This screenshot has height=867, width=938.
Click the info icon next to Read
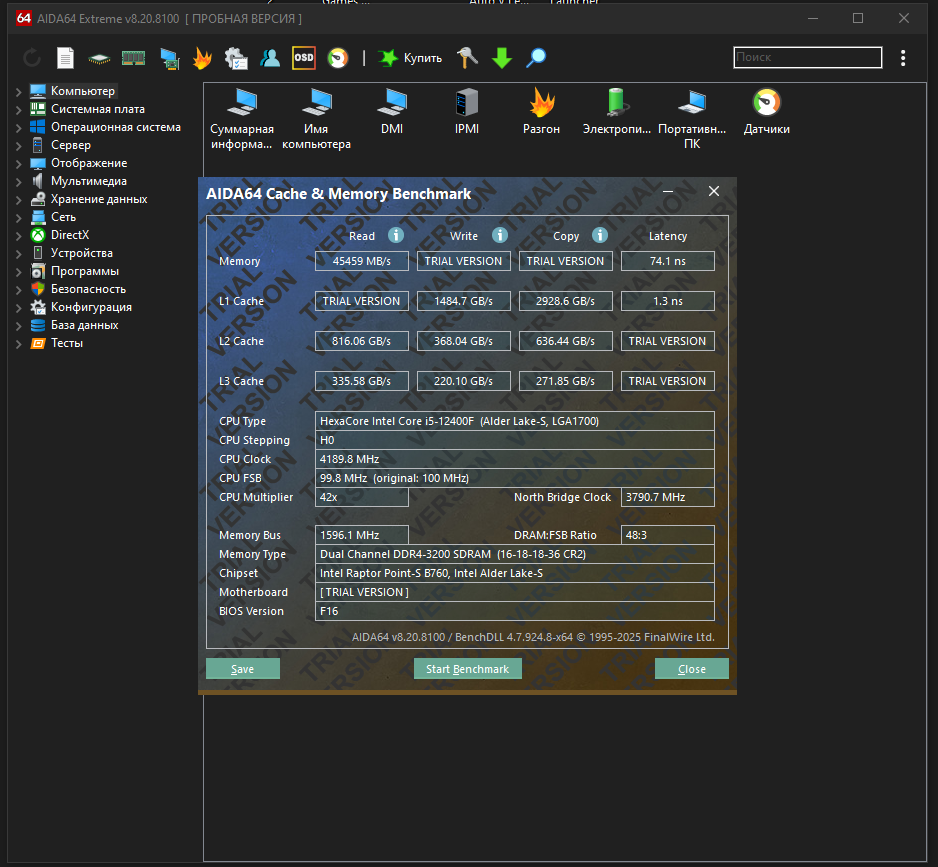(396, 235)
